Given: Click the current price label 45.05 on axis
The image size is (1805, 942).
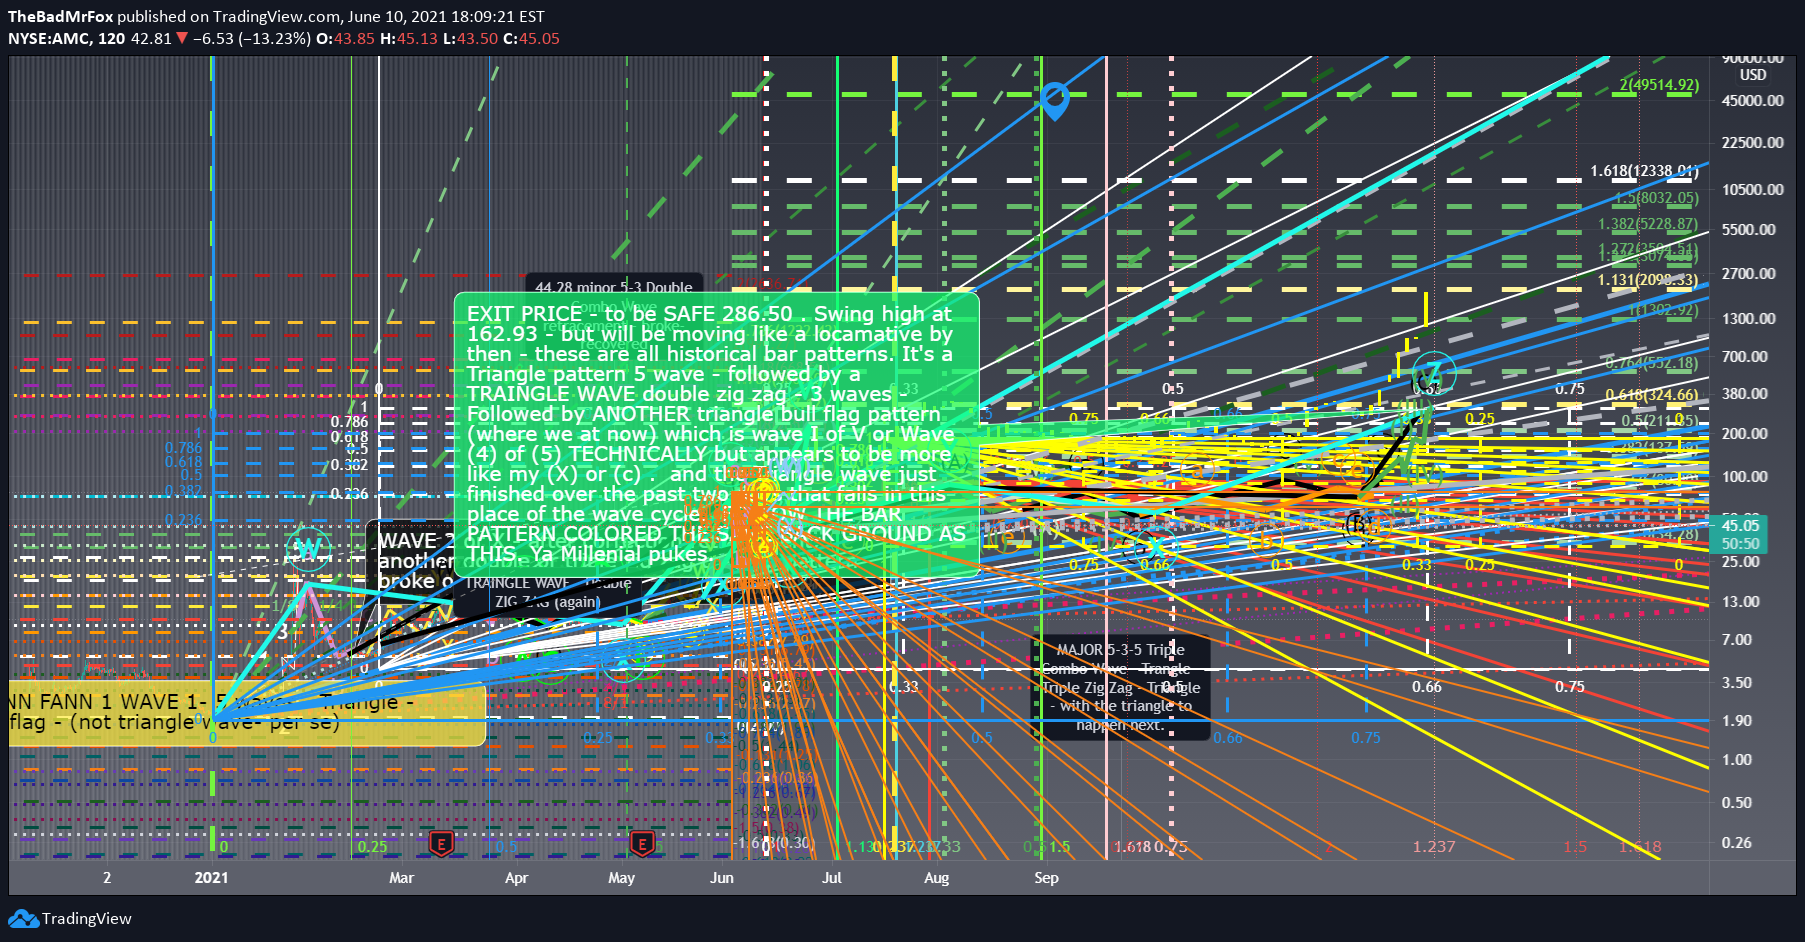Looking at the screenshot, I should (1740, 525).
